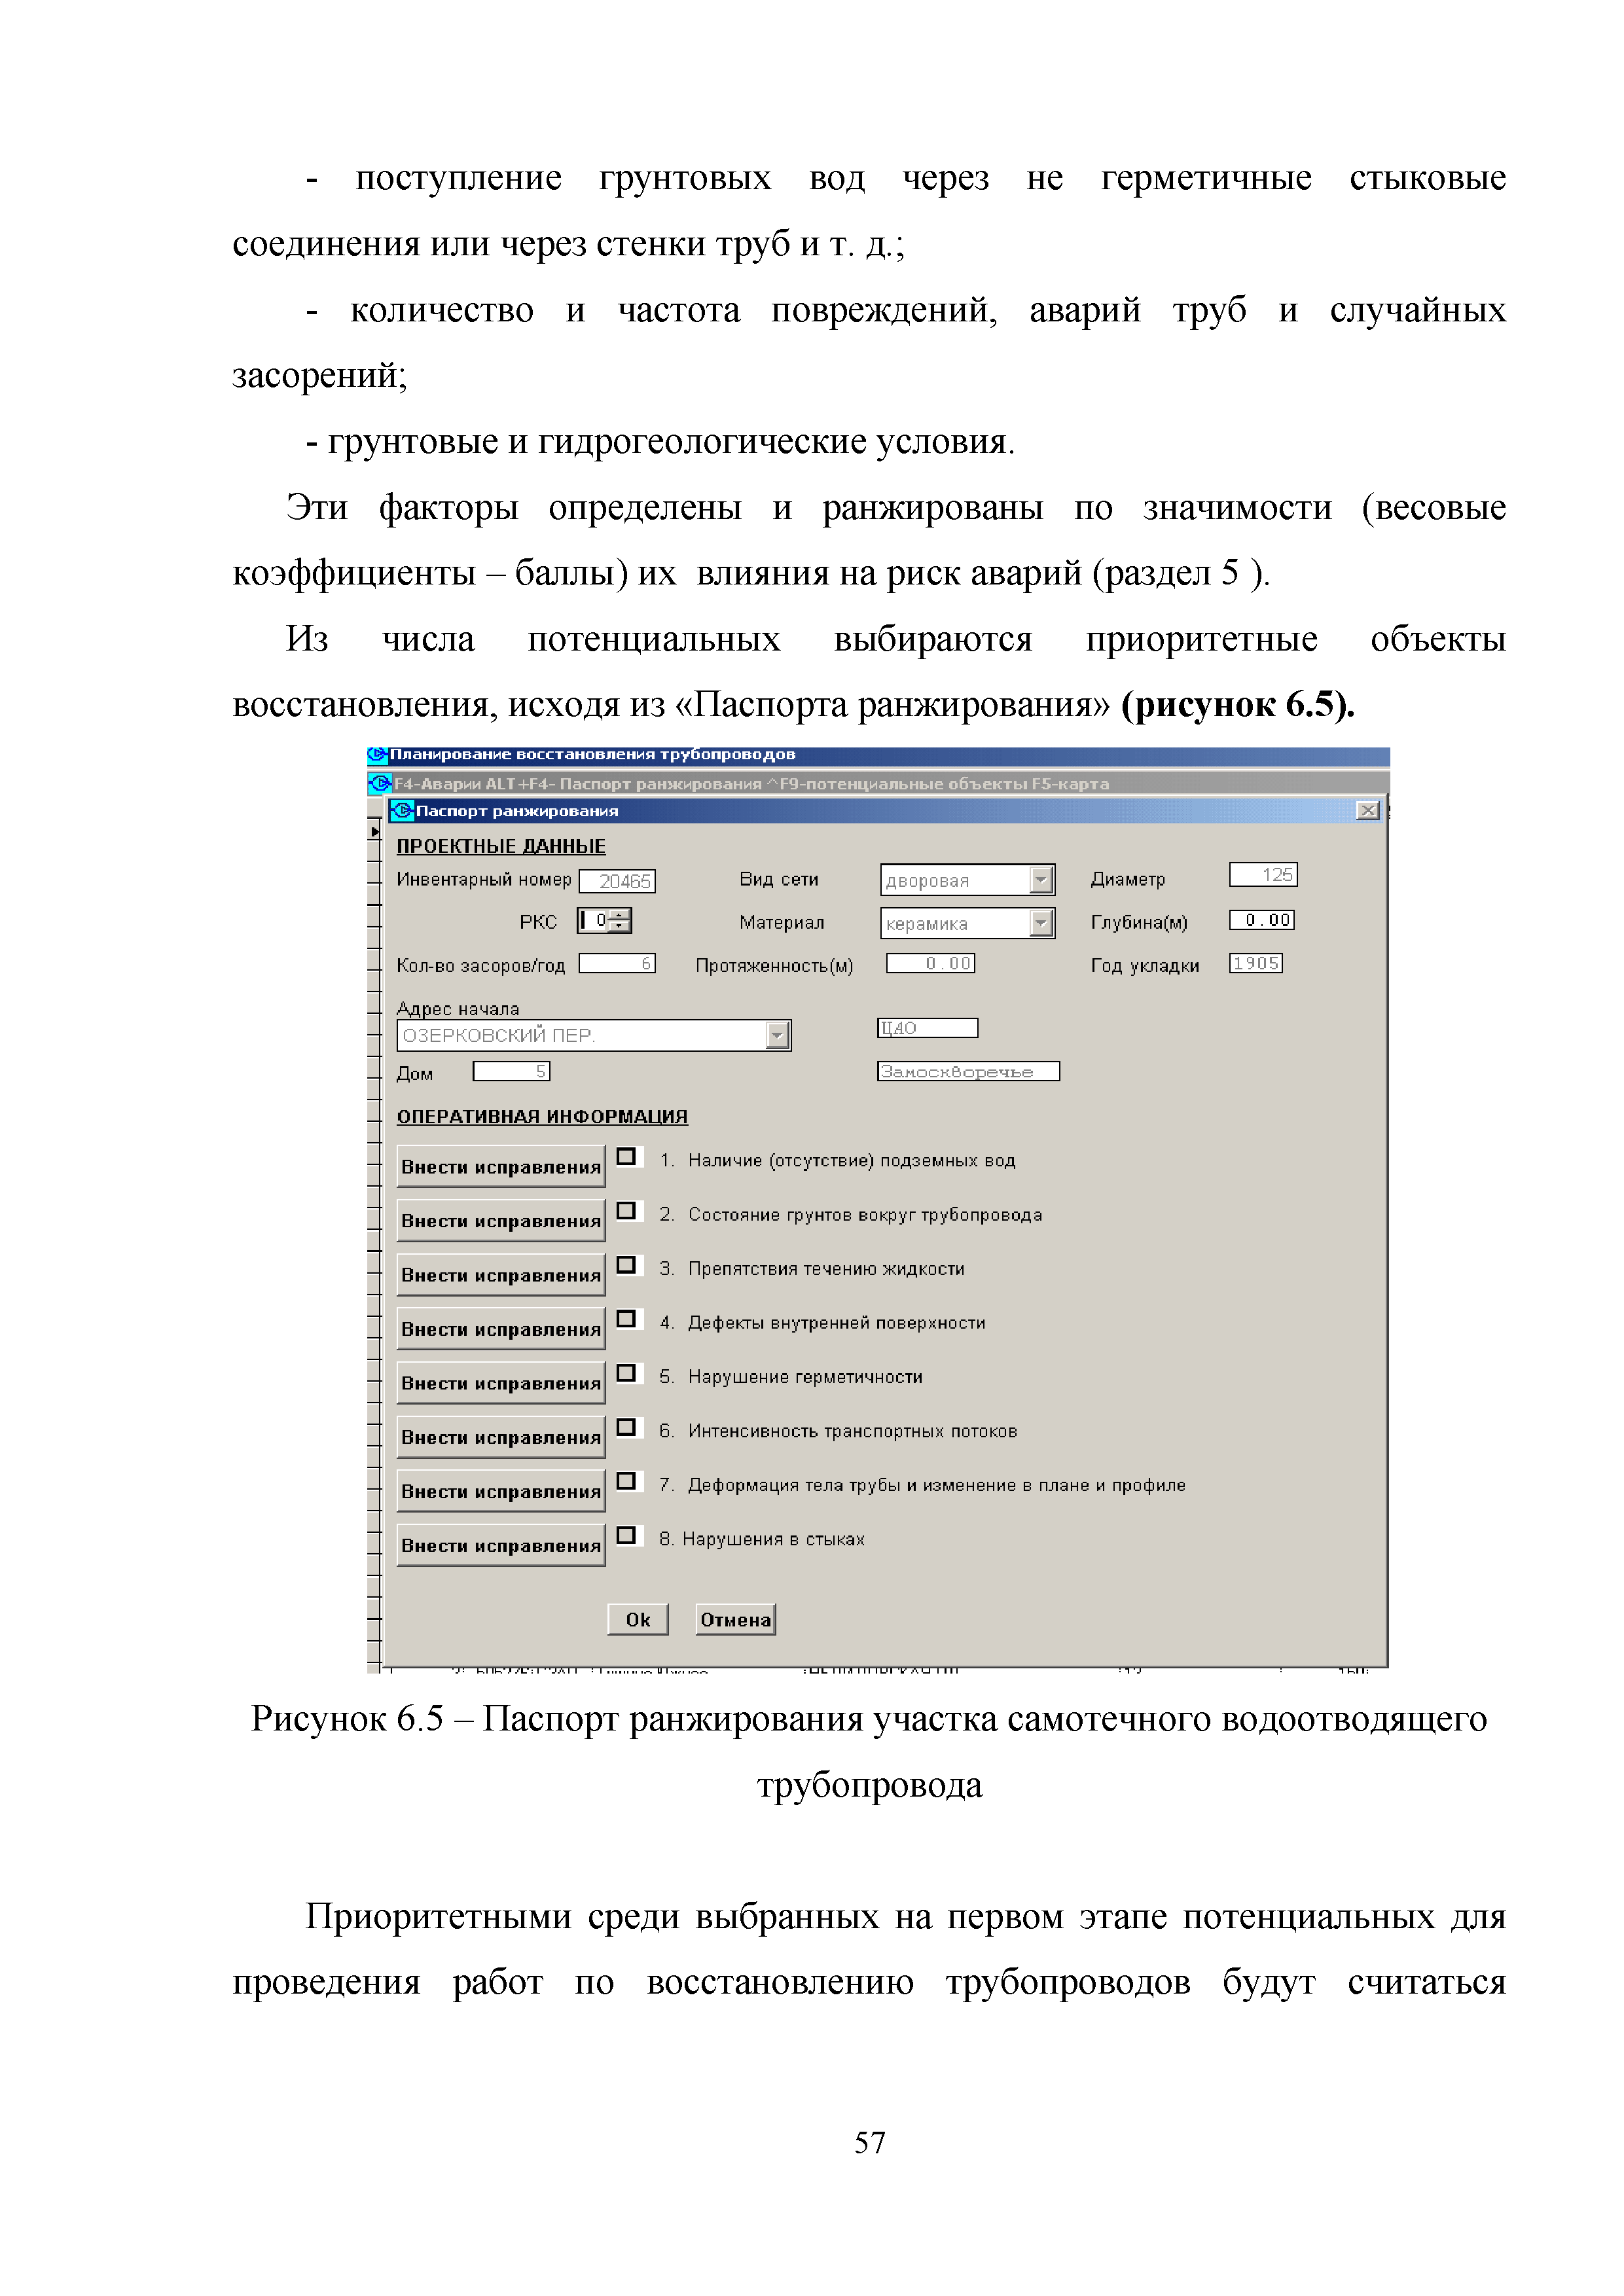Check item 8 Нарушения в стыках

[626, 1535]
